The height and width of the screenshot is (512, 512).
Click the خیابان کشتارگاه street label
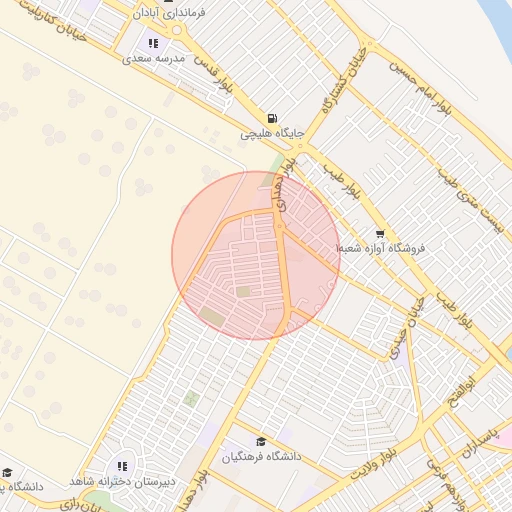(344, 80)
